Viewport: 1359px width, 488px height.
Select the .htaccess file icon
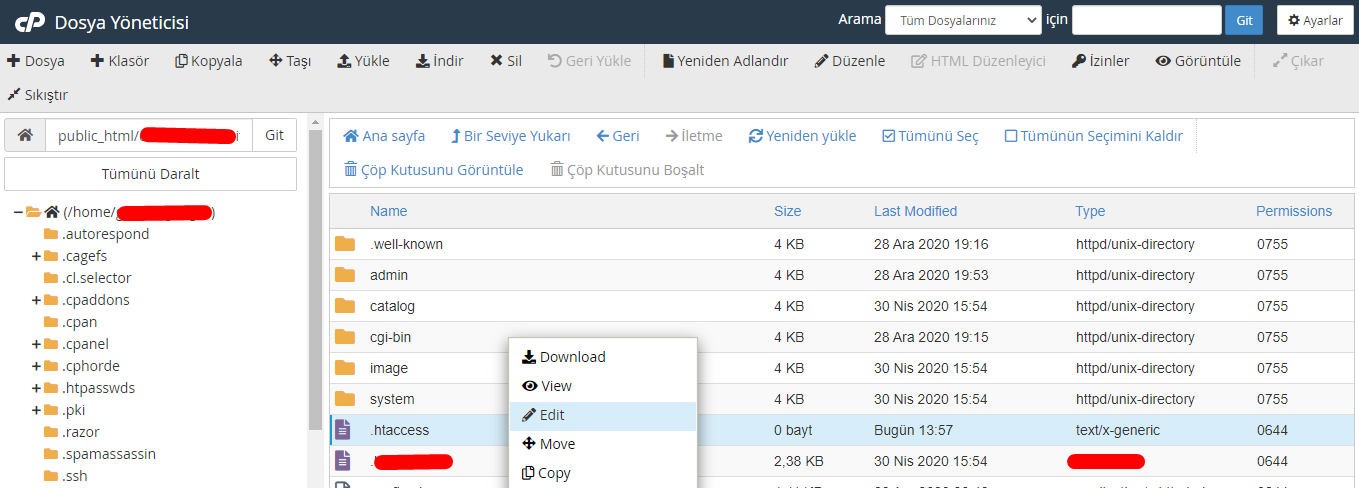point(343,430)
